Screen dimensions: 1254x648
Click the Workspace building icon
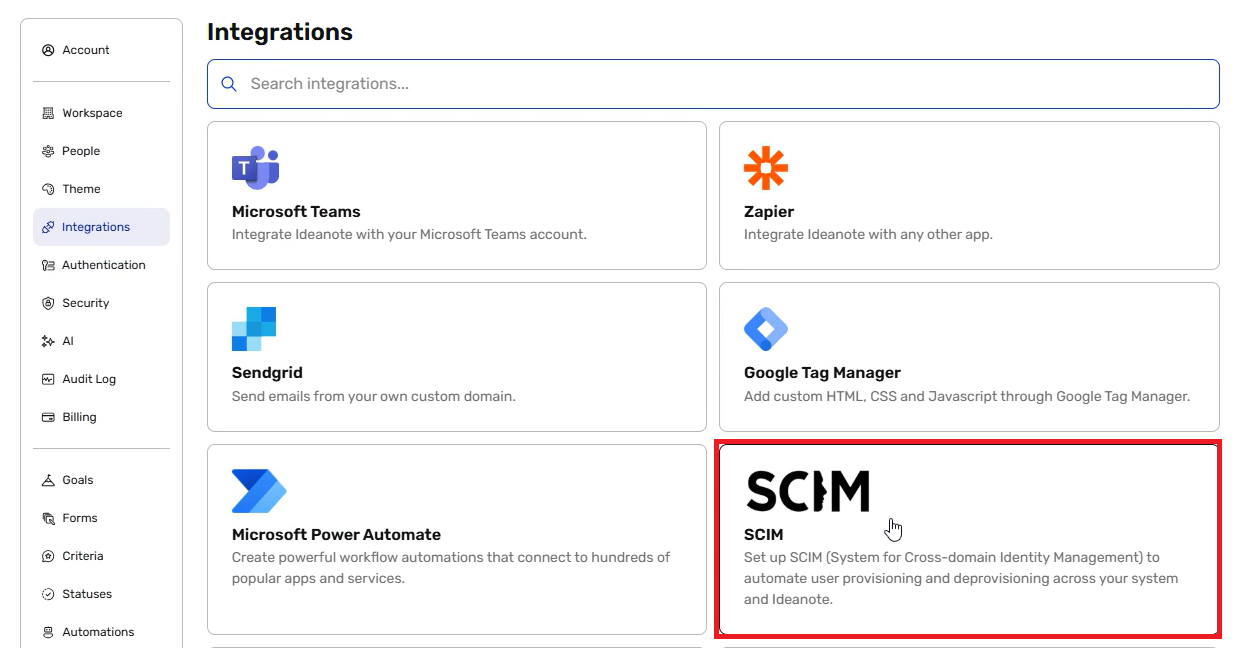pos(48,113)
